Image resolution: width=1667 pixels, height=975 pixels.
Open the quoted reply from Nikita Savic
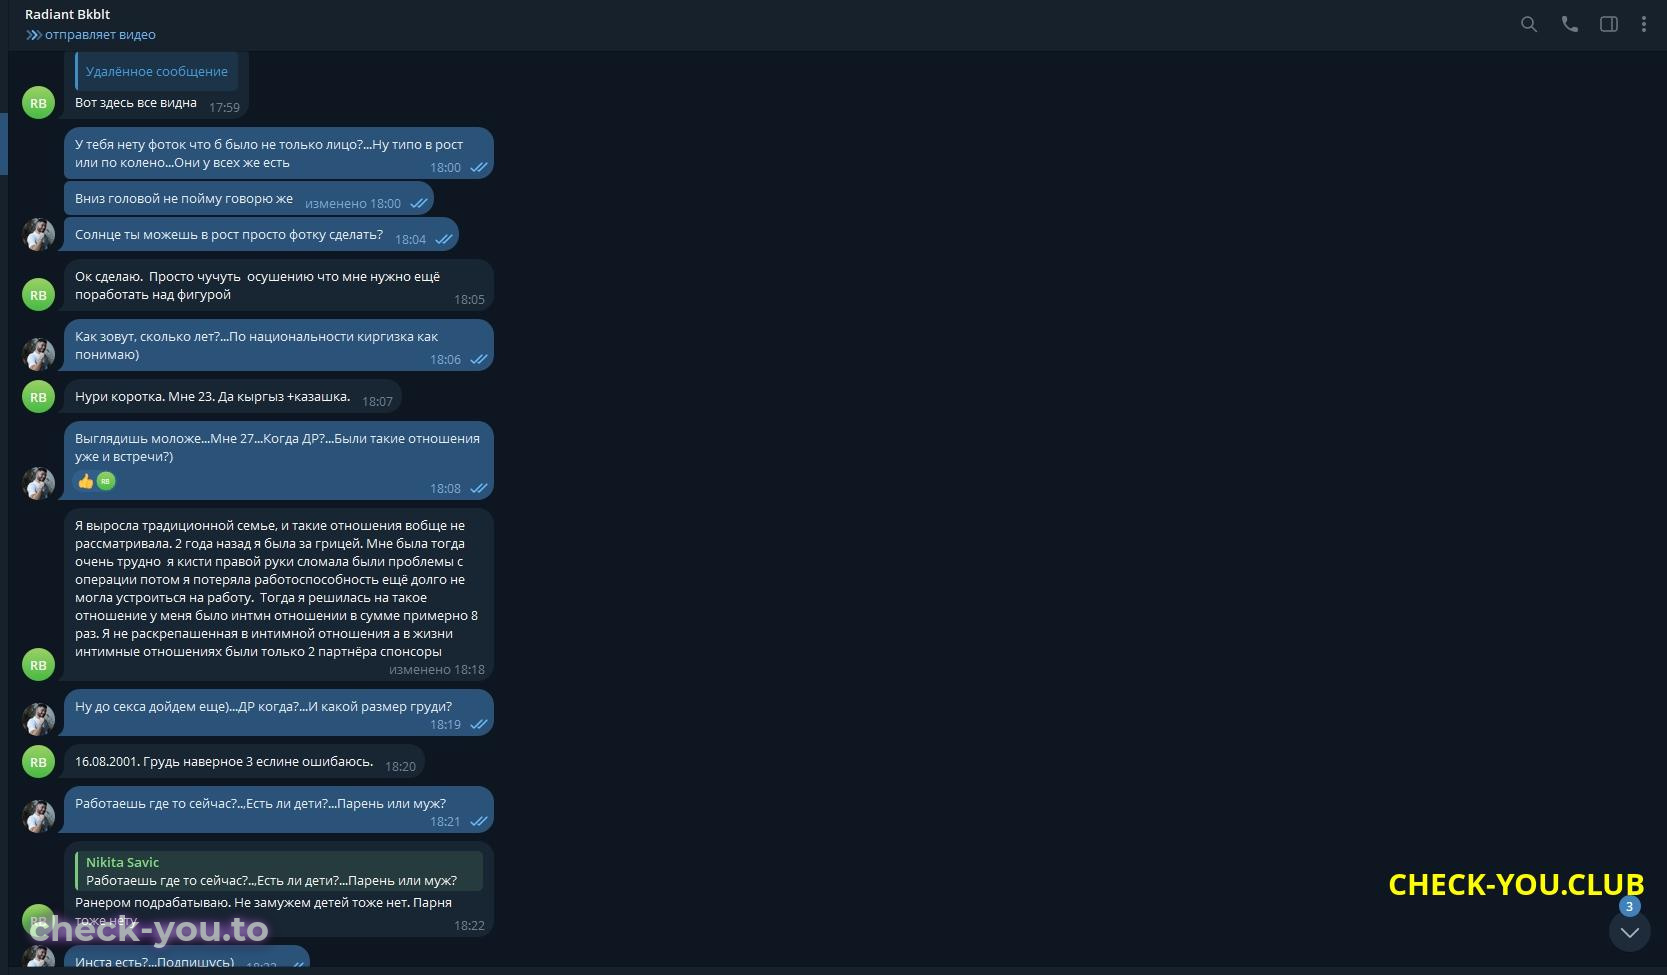click(279, 871)
